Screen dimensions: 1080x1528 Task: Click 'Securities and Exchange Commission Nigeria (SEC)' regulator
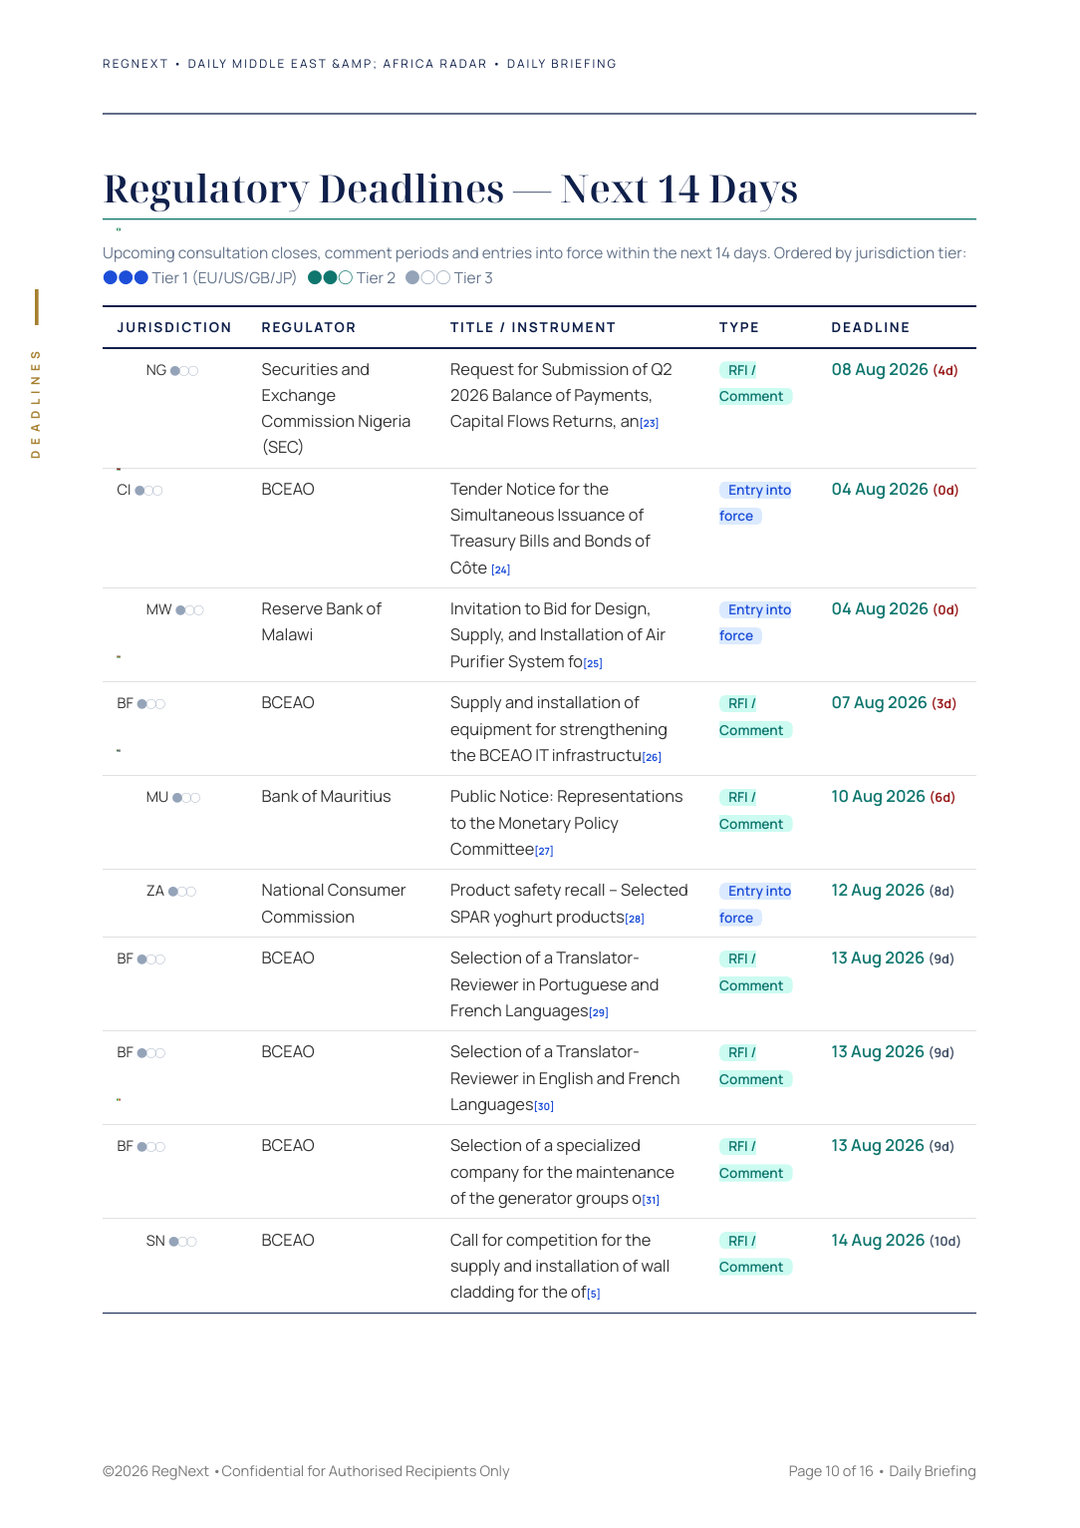click(x=336, y=409)
